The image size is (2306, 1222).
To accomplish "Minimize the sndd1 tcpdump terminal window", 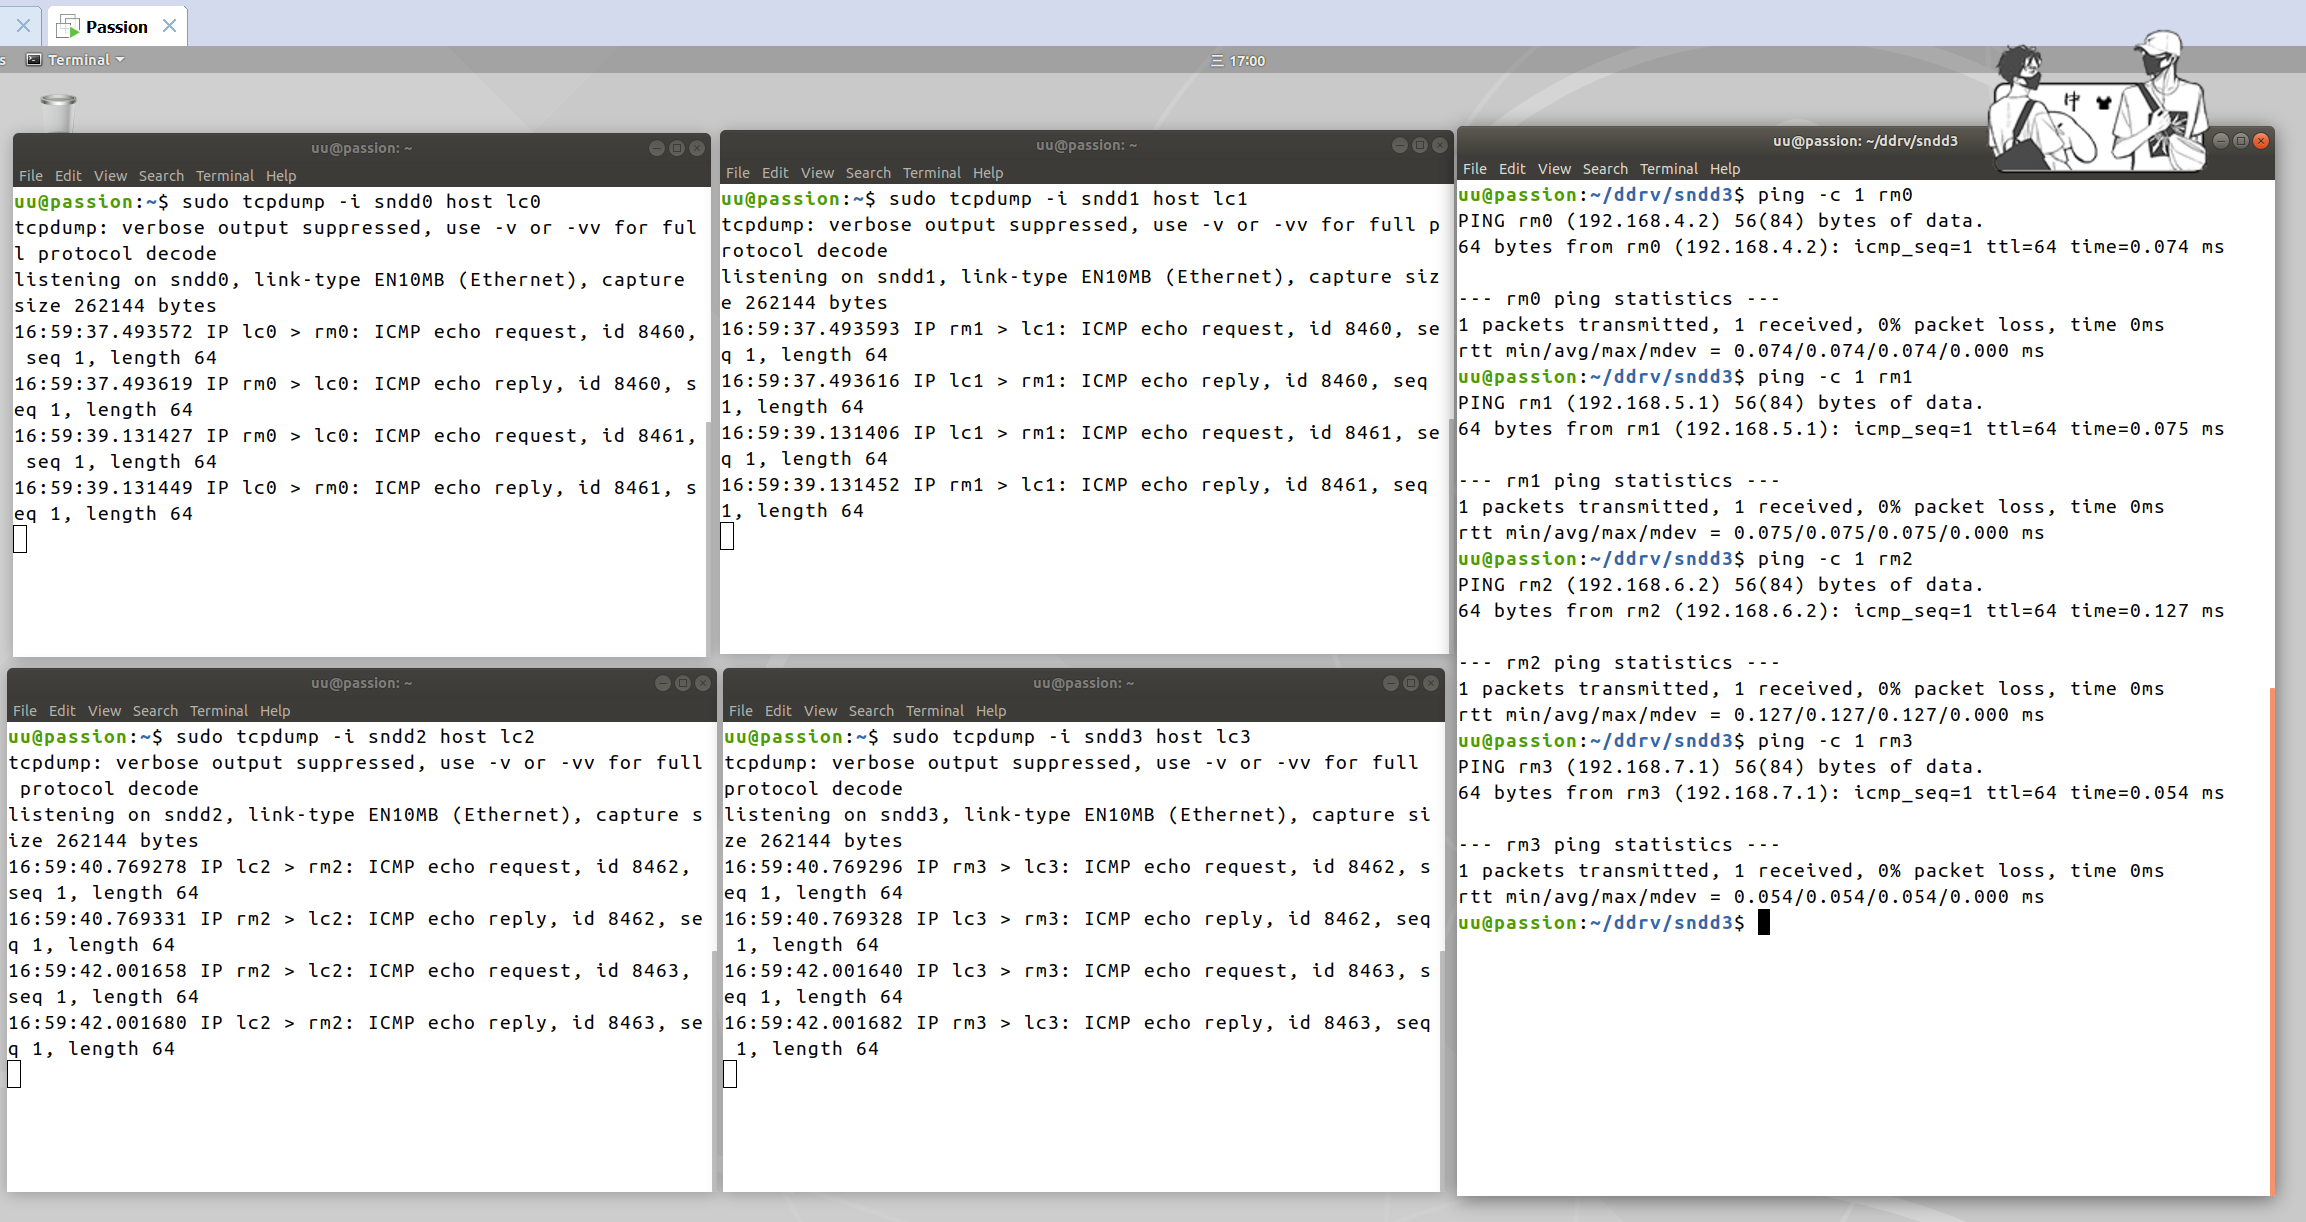I will (x=1399, y=145).
